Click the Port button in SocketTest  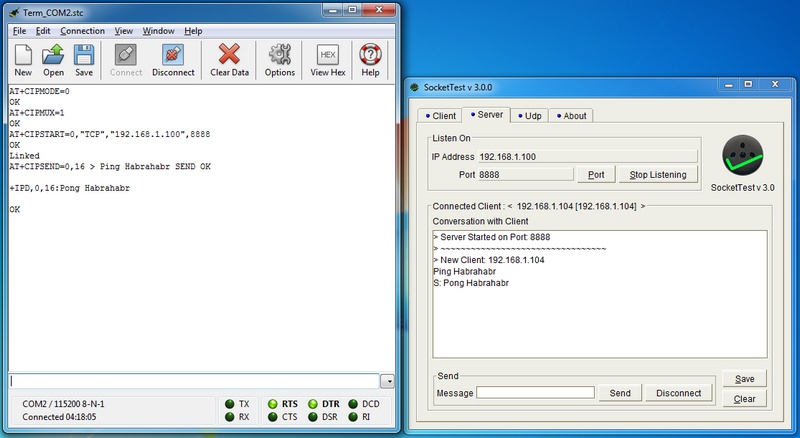coord(596,175)
